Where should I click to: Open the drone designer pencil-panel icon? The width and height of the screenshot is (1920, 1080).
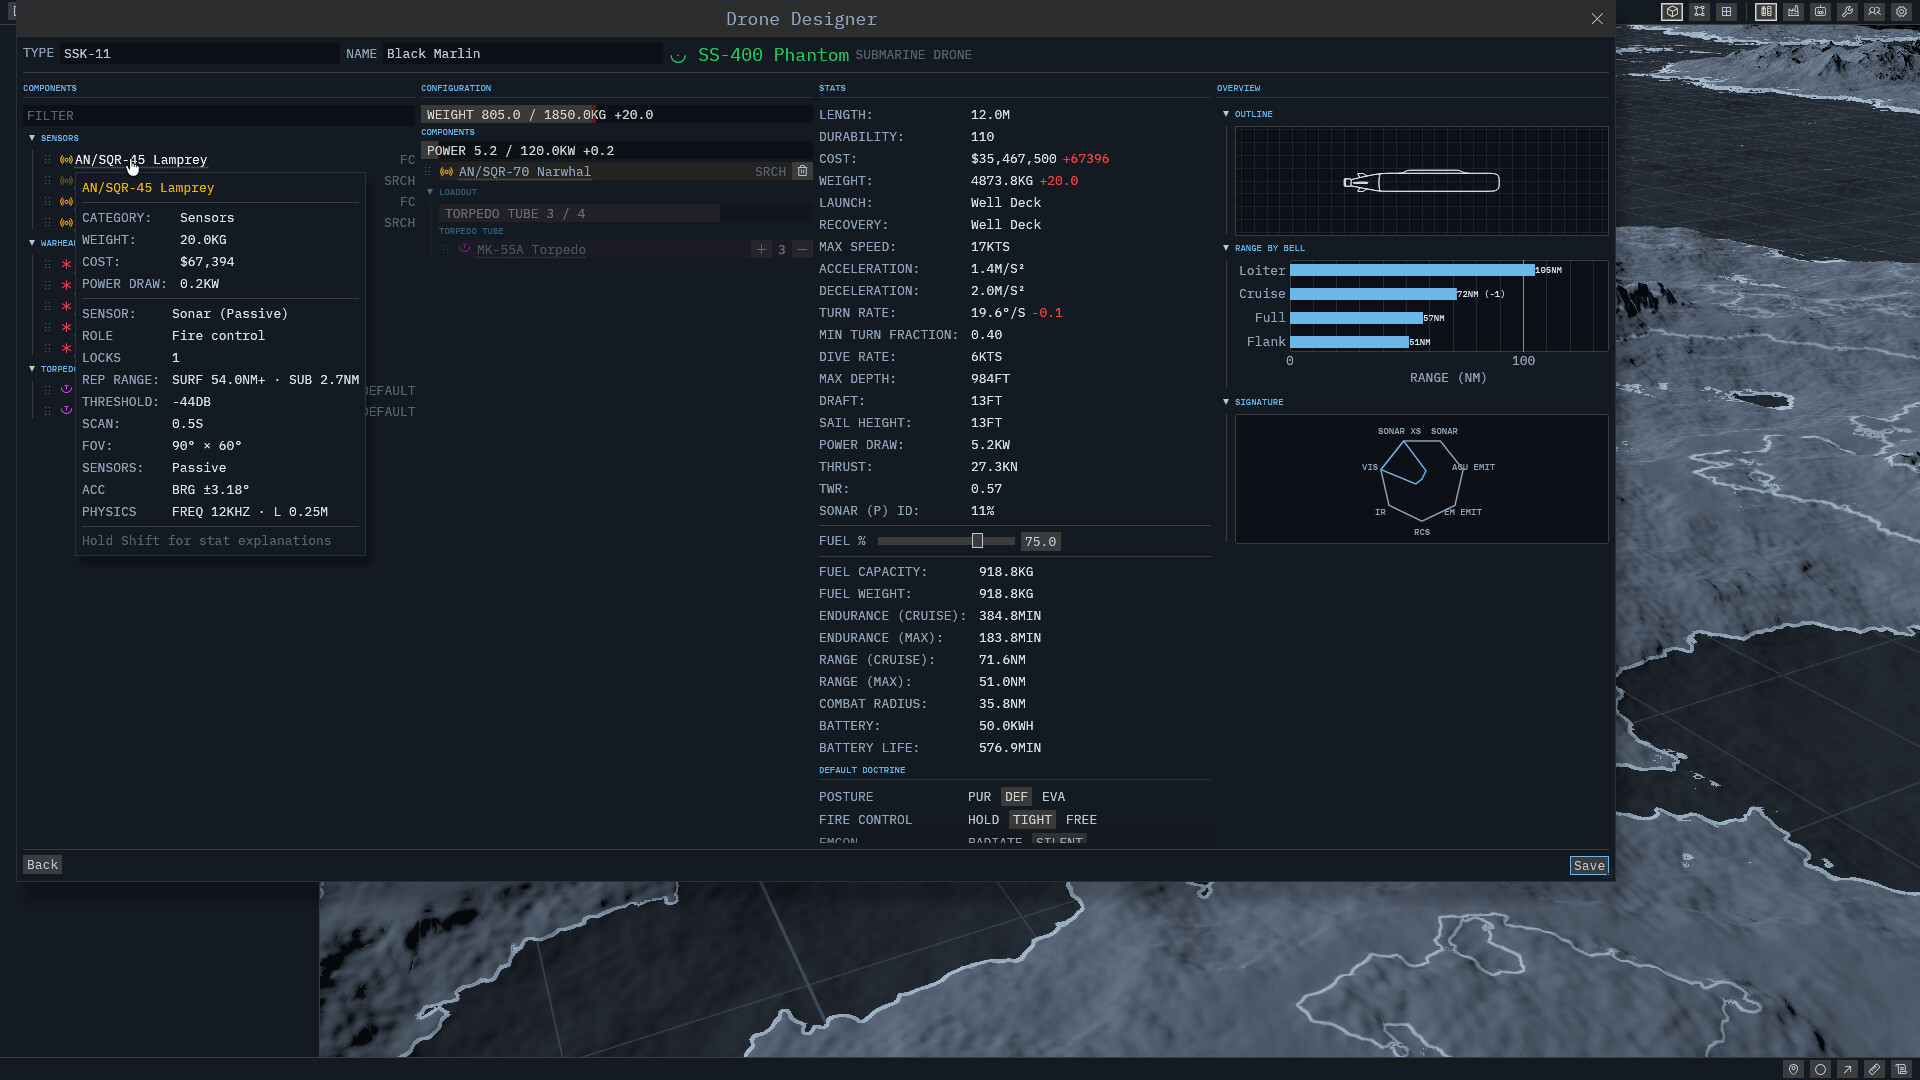point(1766,12)
